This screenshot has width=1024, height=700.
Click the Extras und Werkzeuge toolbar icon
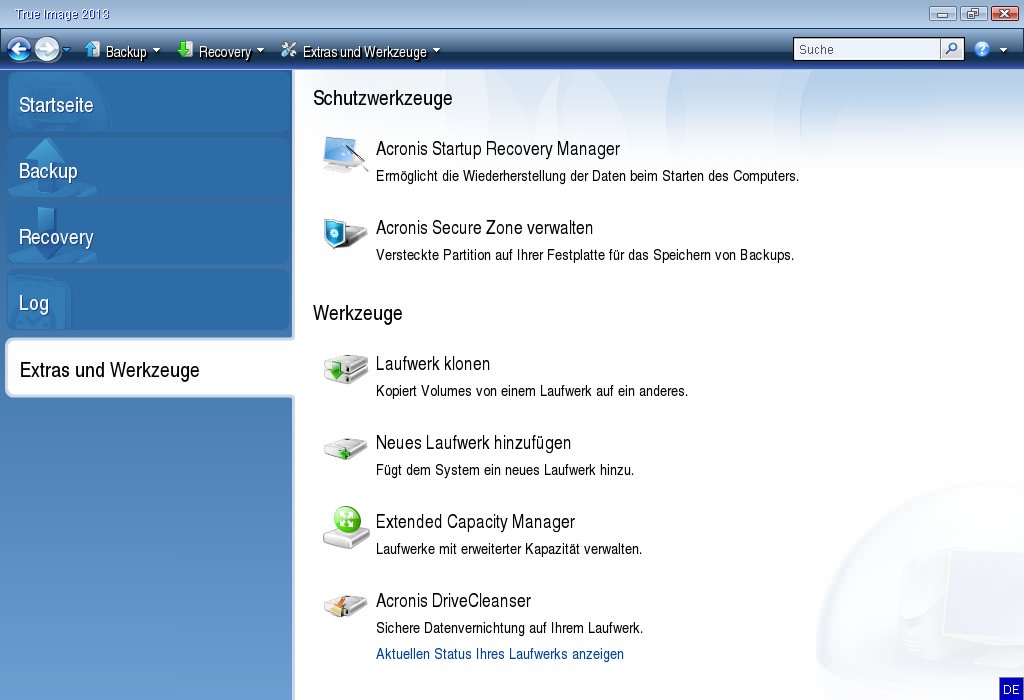pyautogui.click(x=289, y=49)
